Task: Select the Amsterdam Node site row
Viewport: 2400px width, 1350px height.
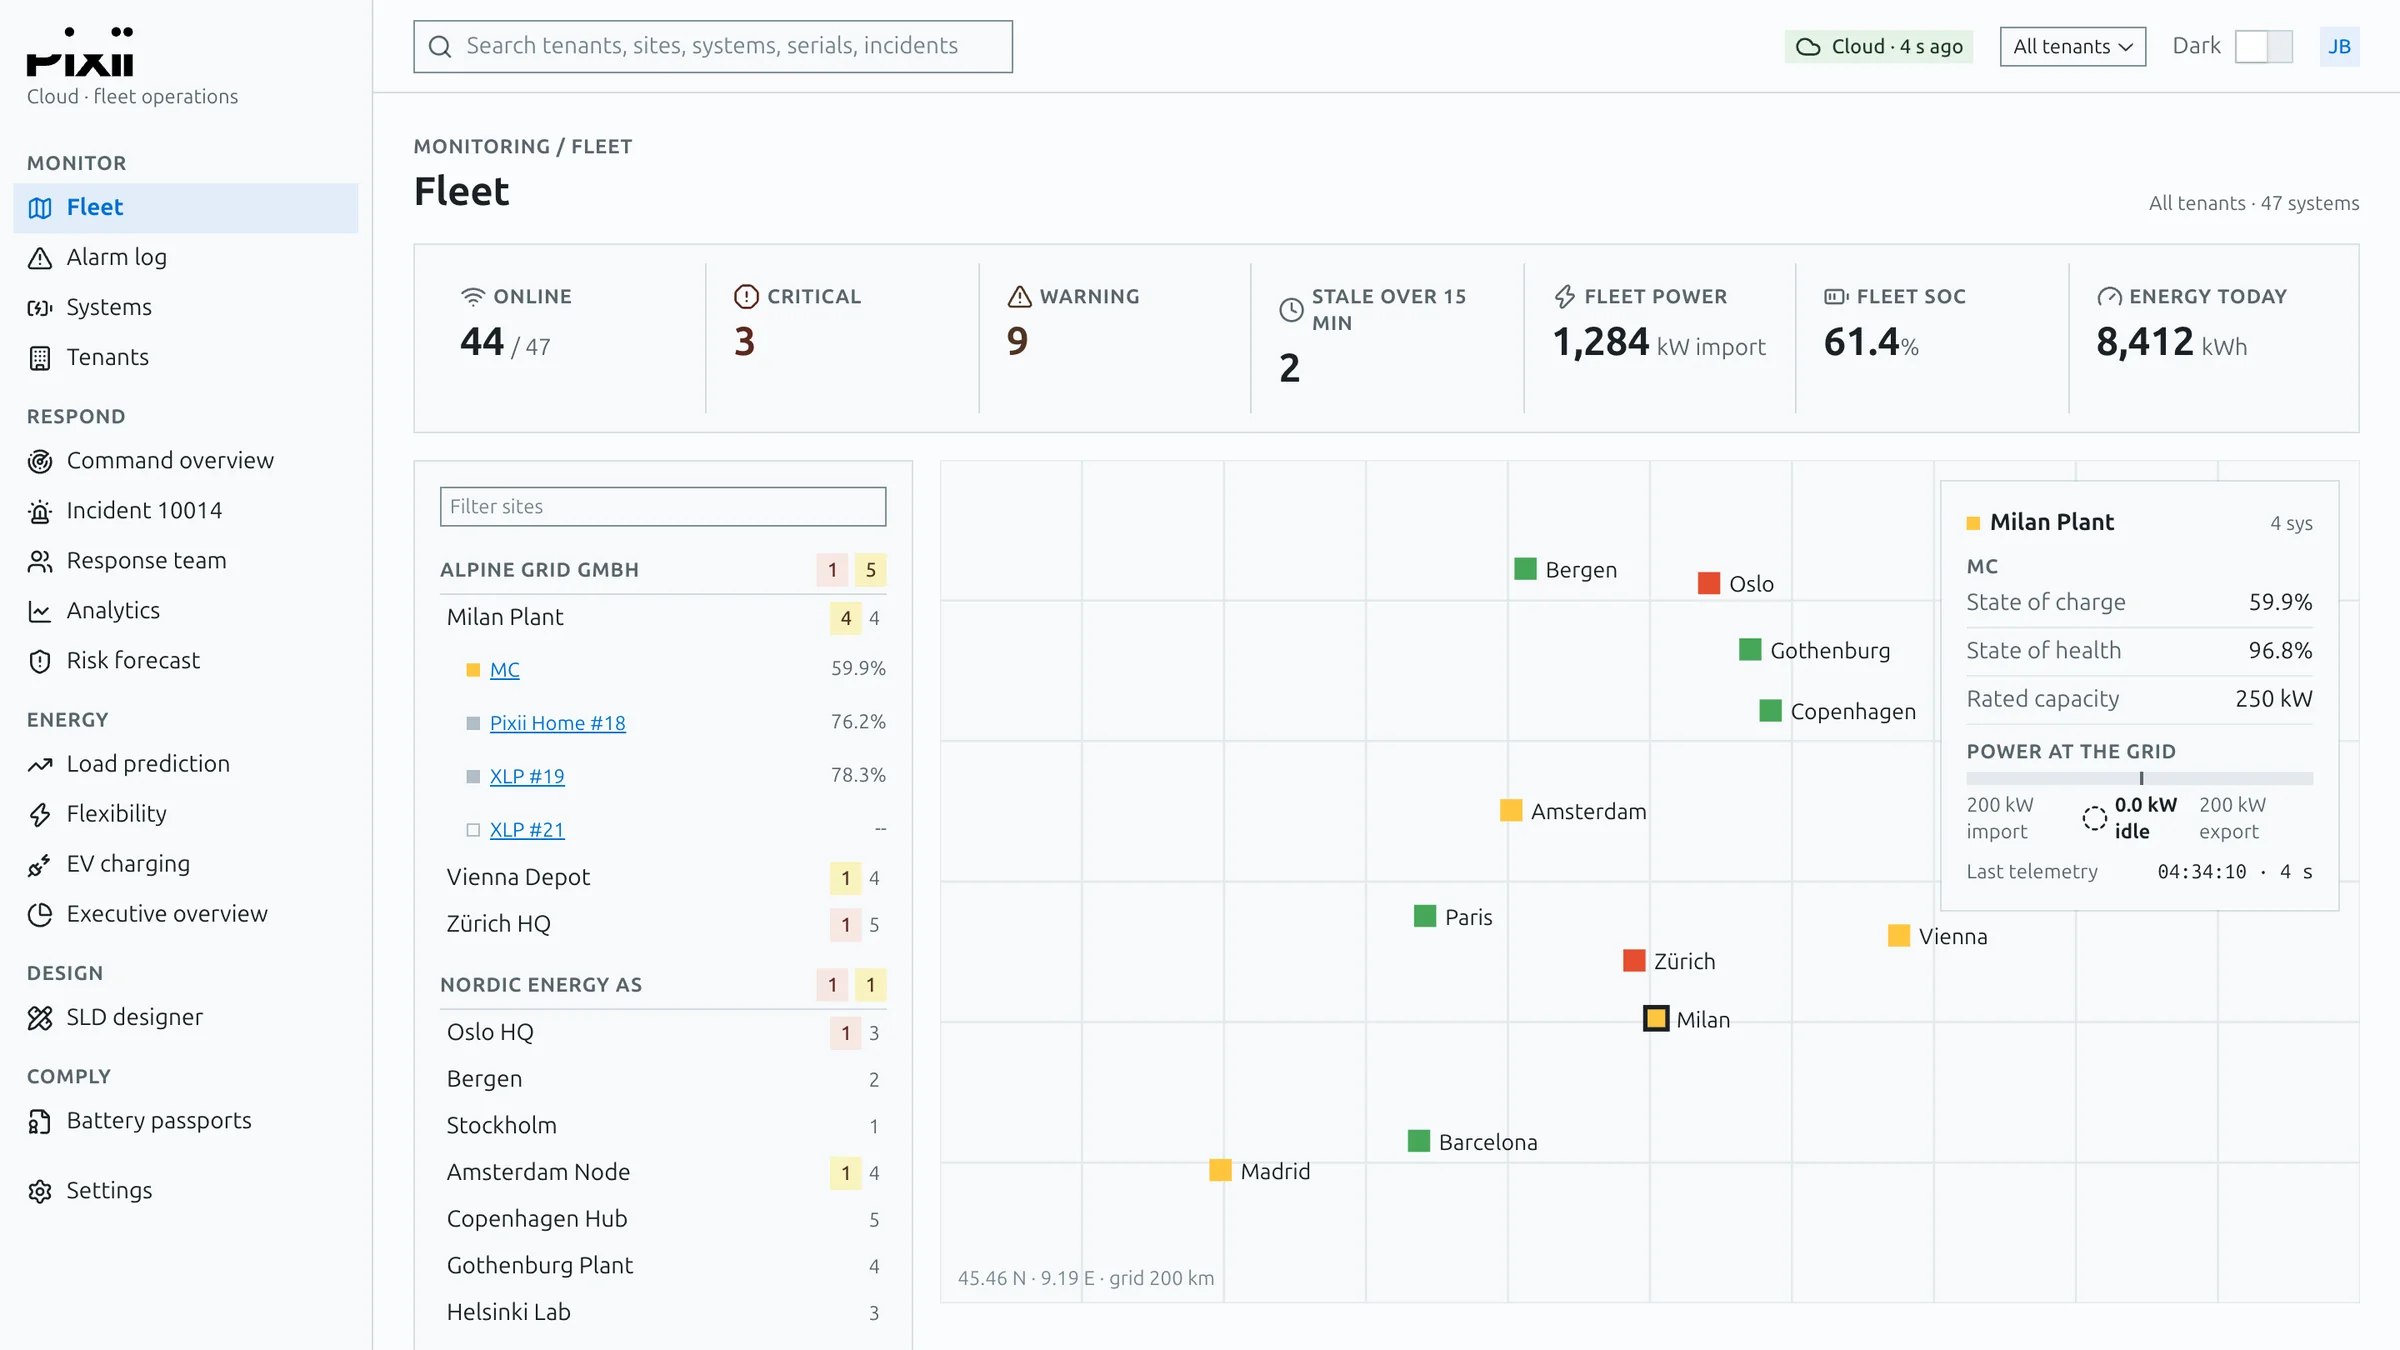Action: click(663, 1172)
